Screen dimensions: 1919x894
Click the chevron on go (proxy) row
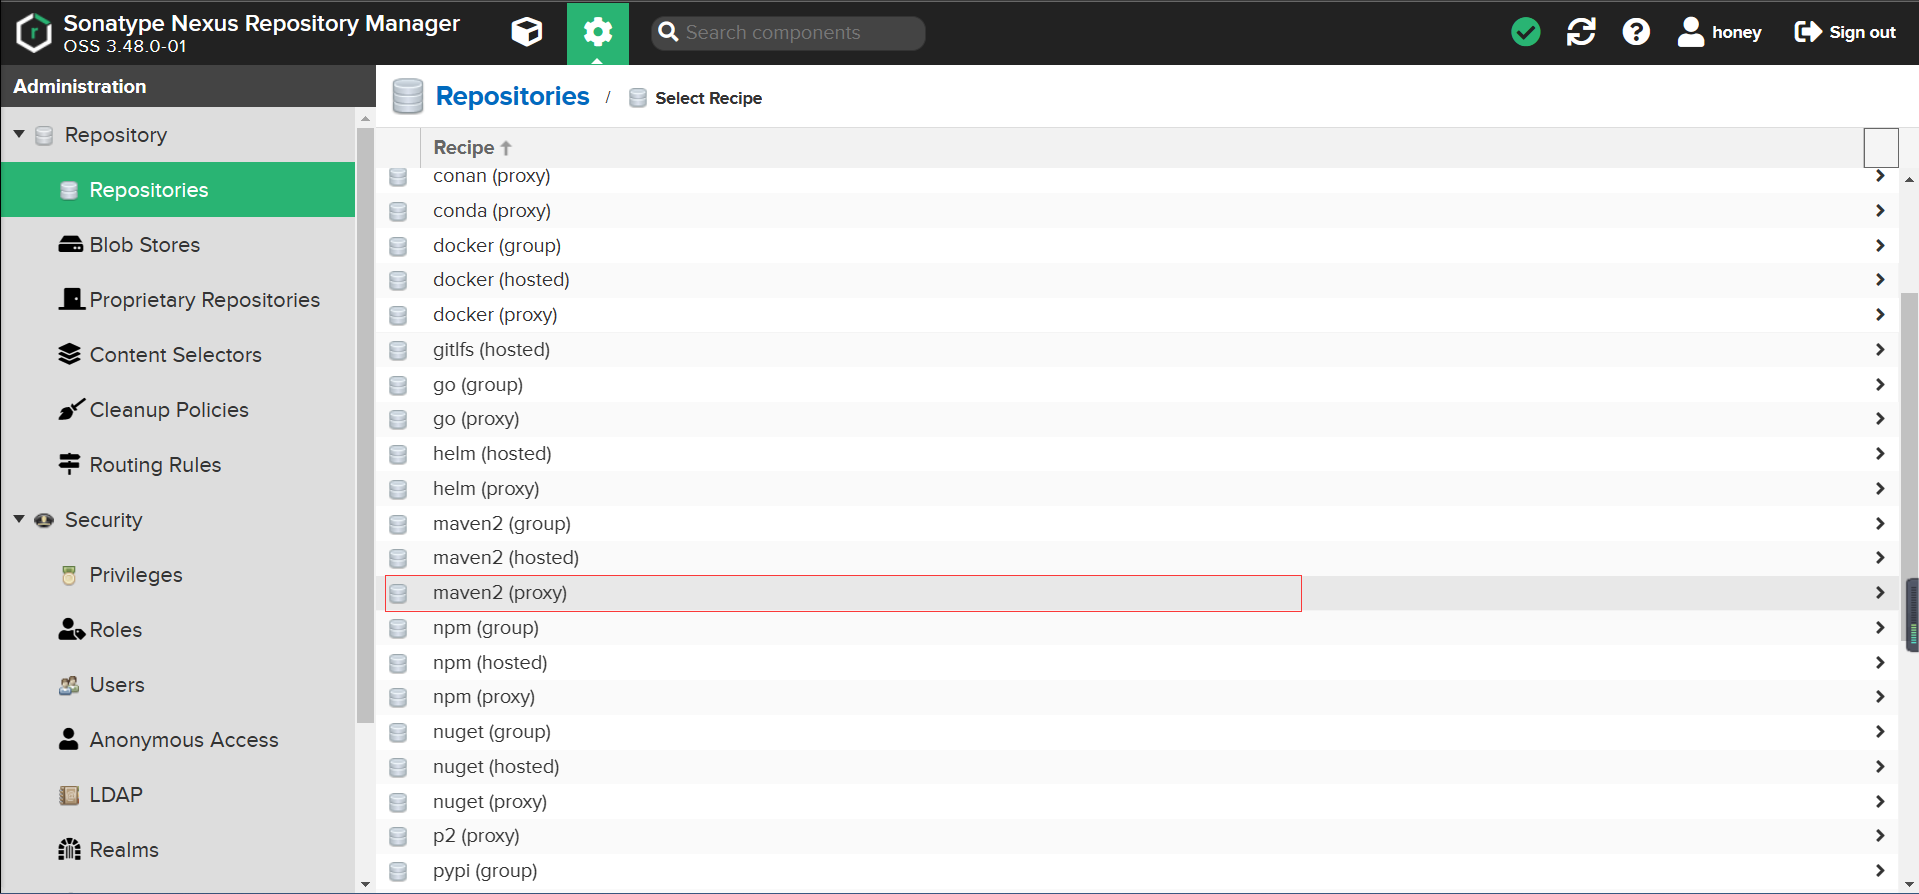click(x=1880, y=419)
